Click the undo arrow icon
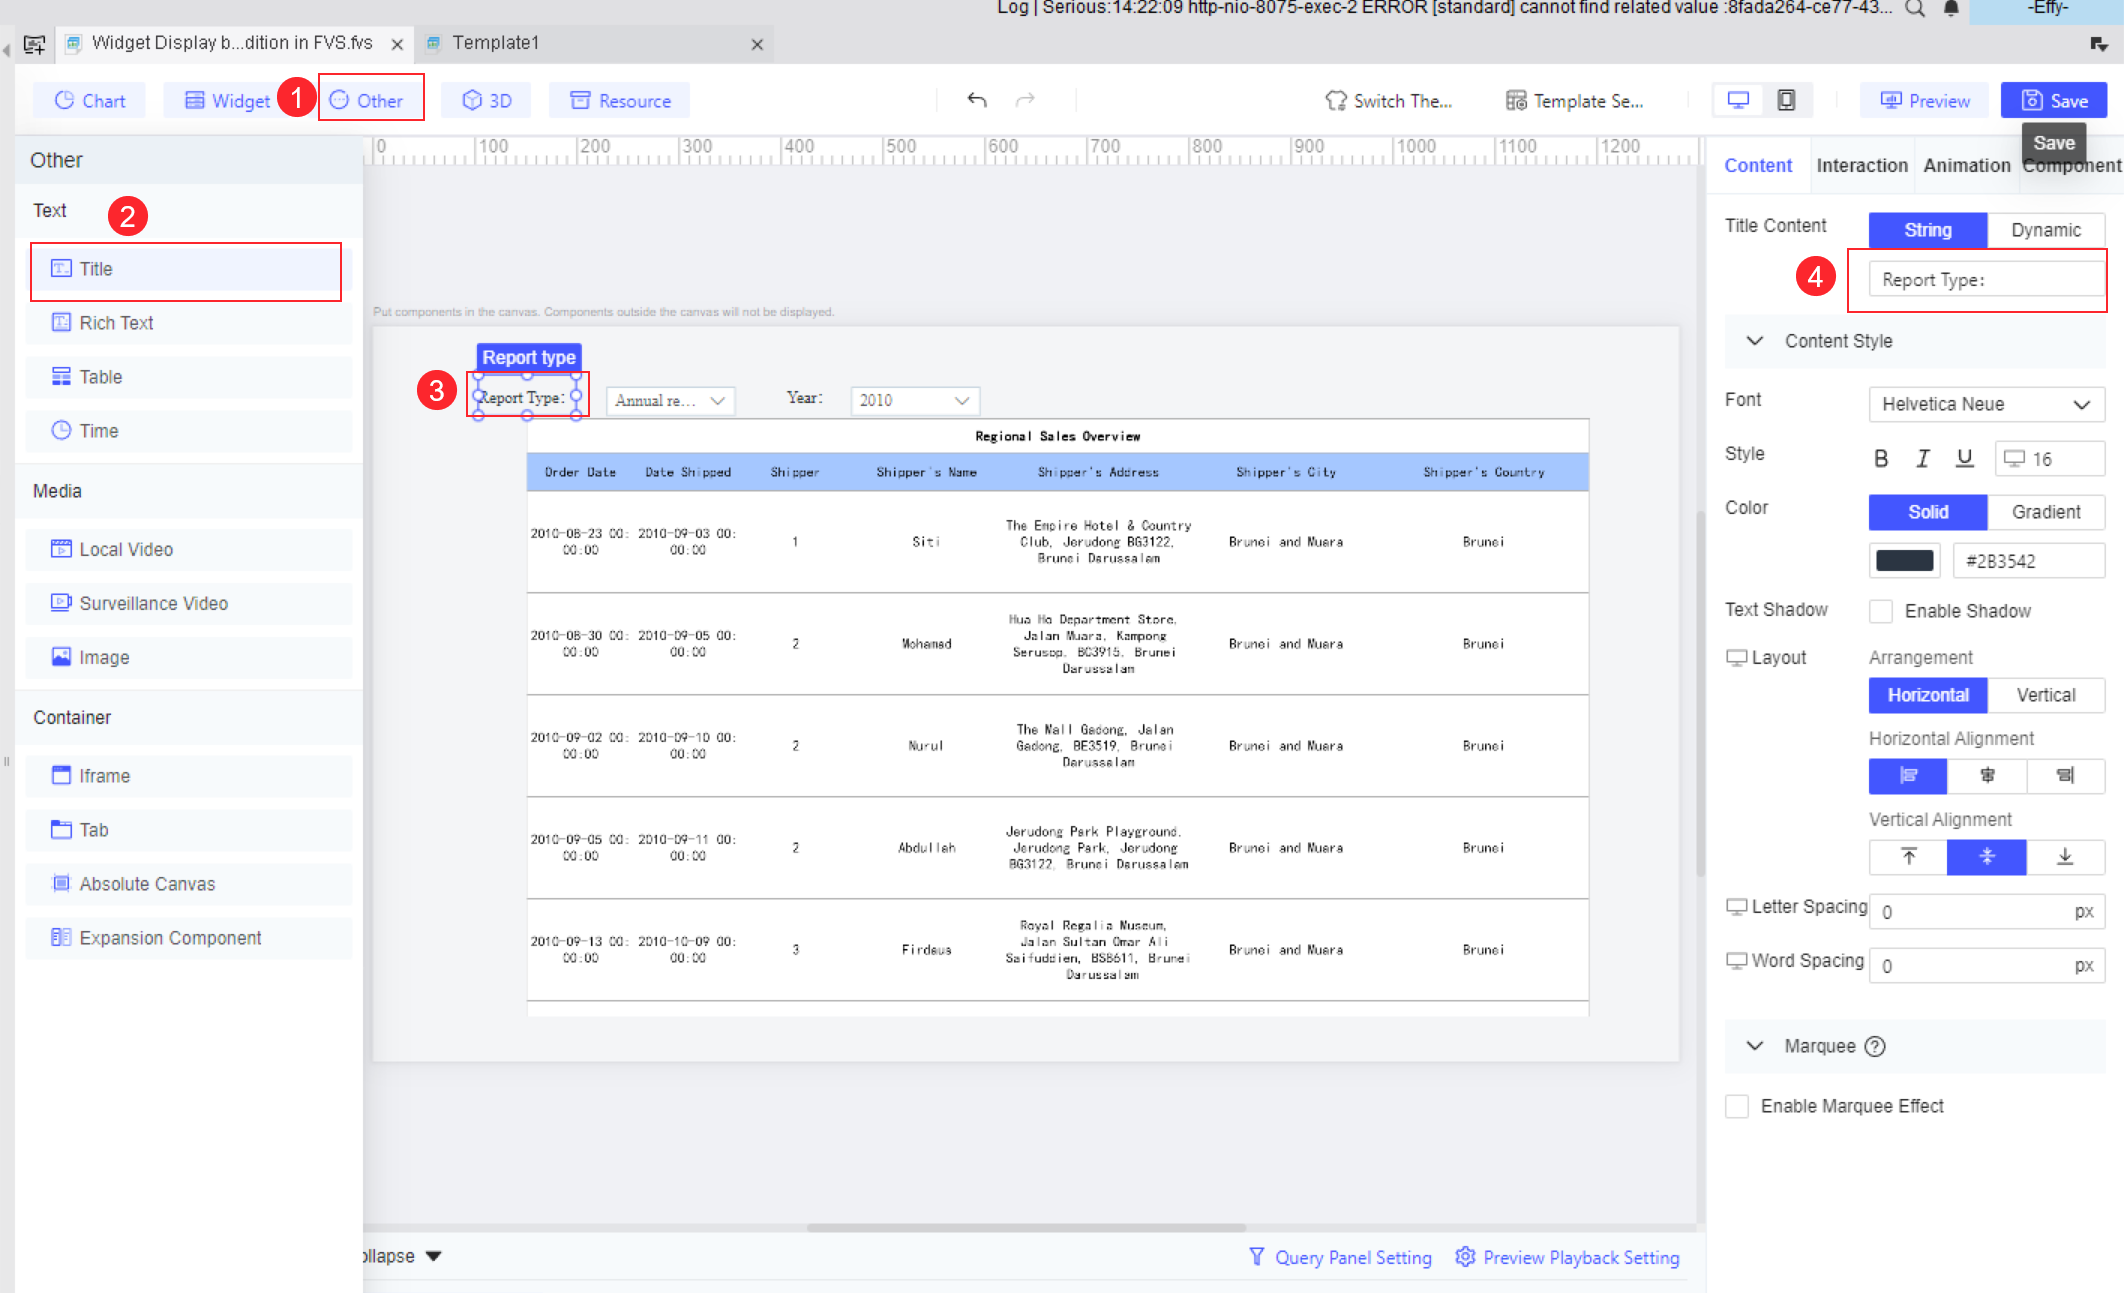The width and height of the screenshot is (2124, 1293). [977, 100]
